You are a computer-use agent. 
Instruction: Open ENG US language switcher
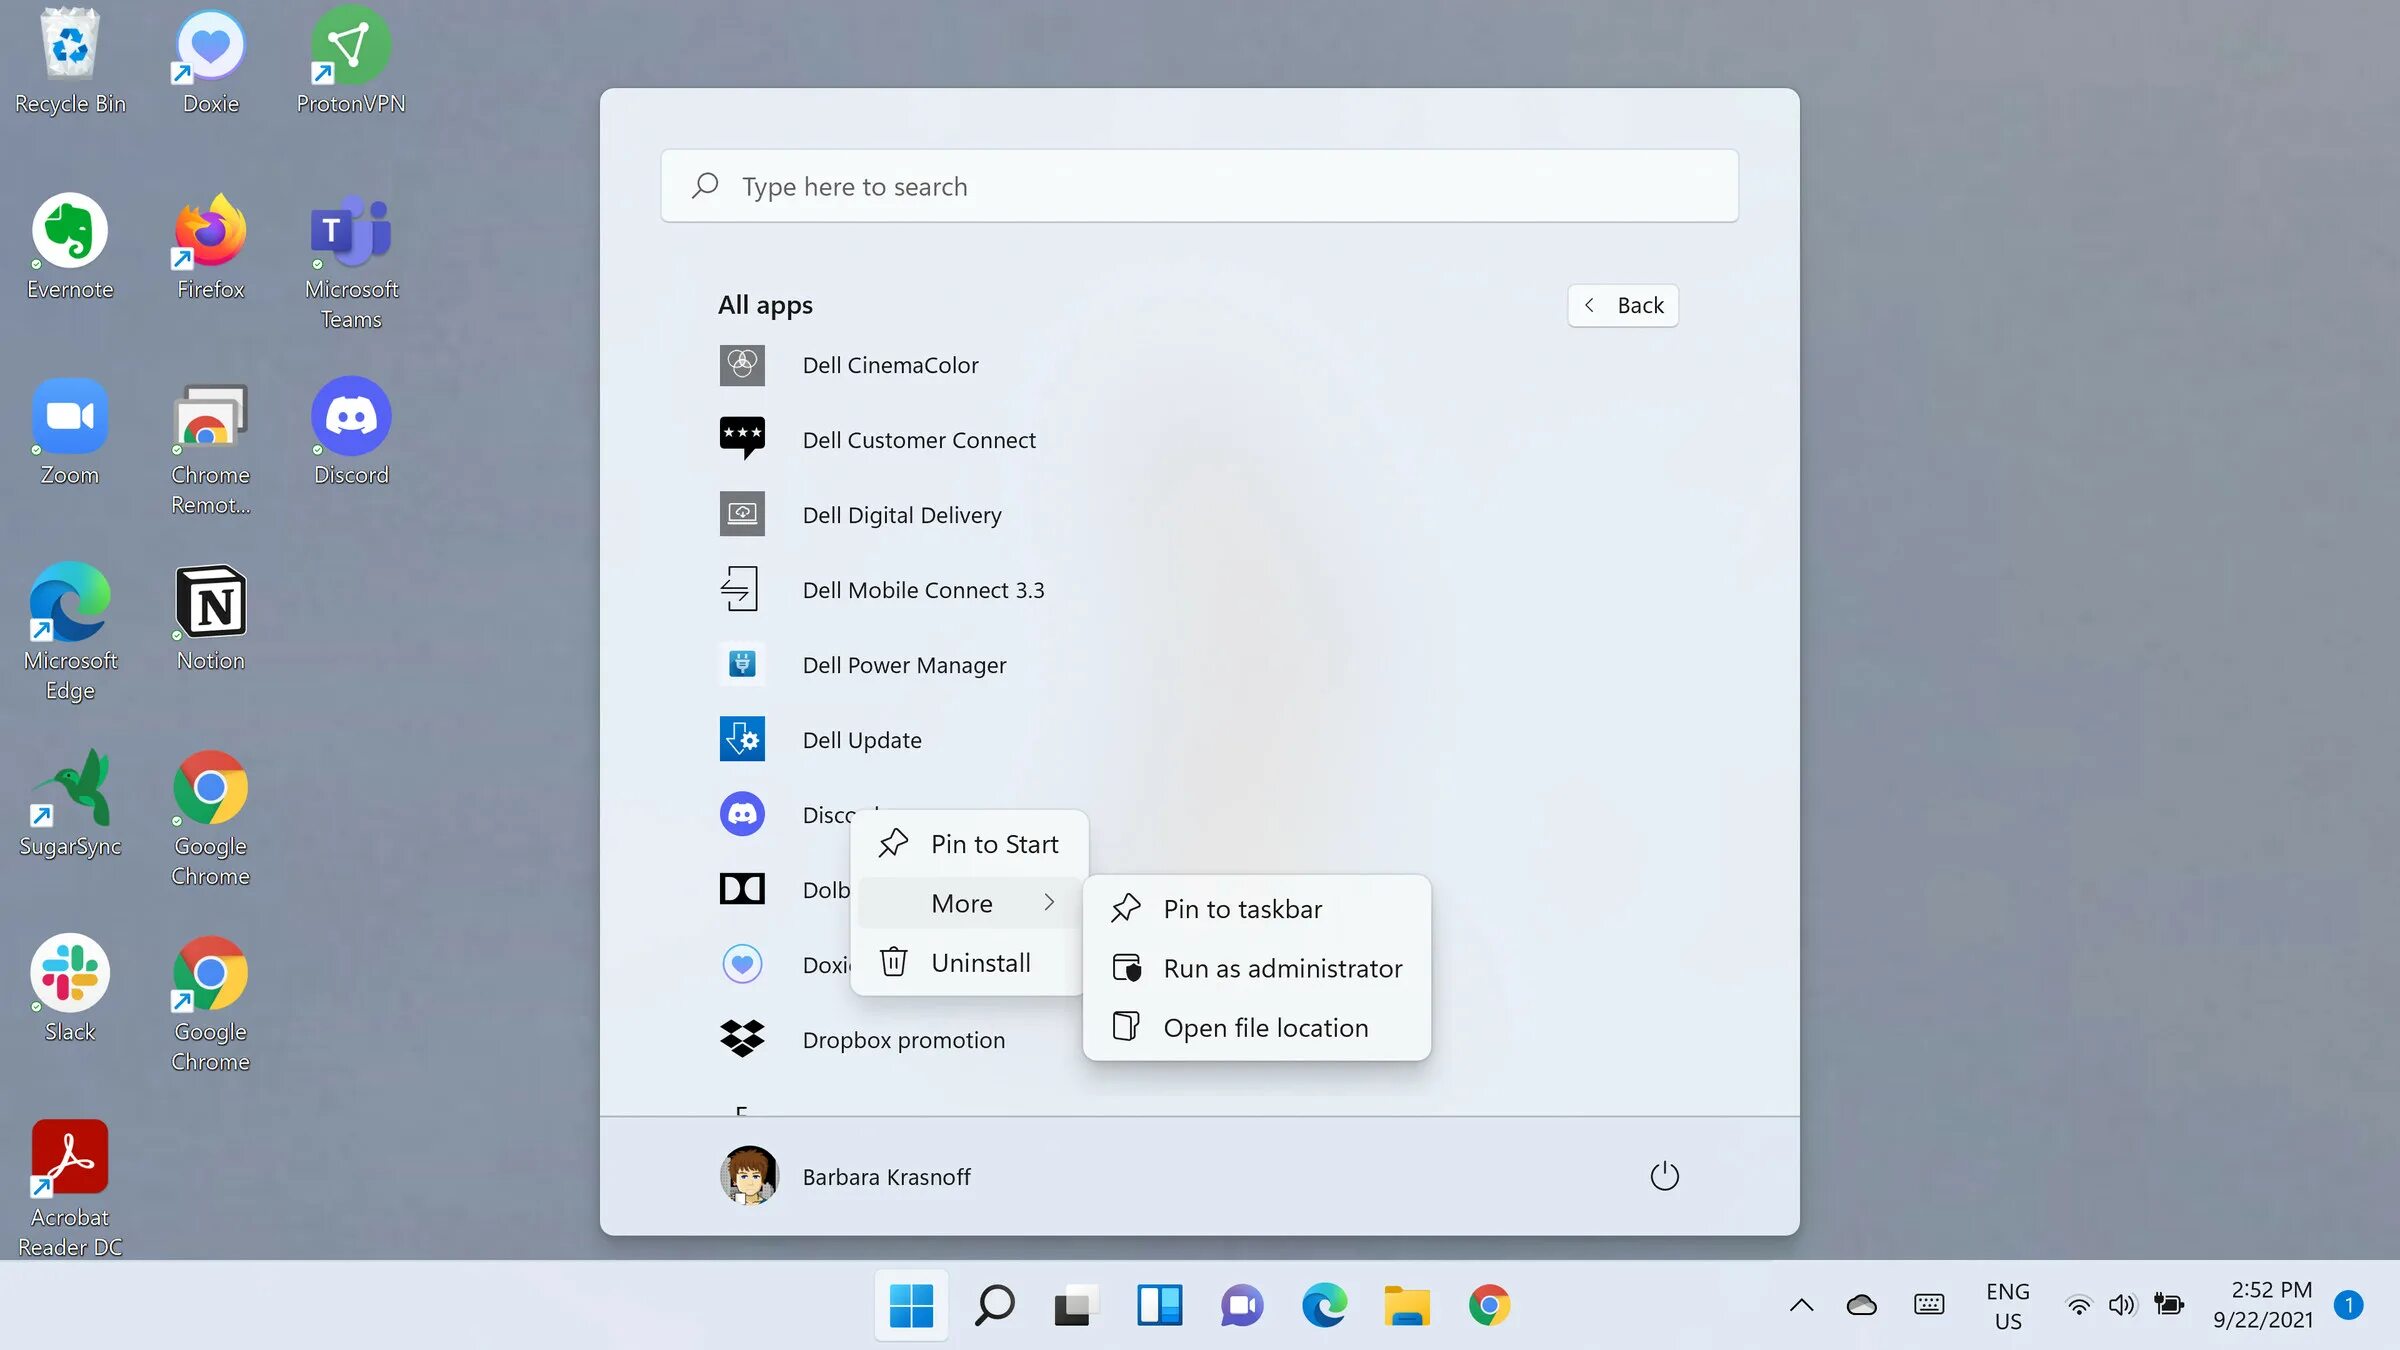2007,1305
